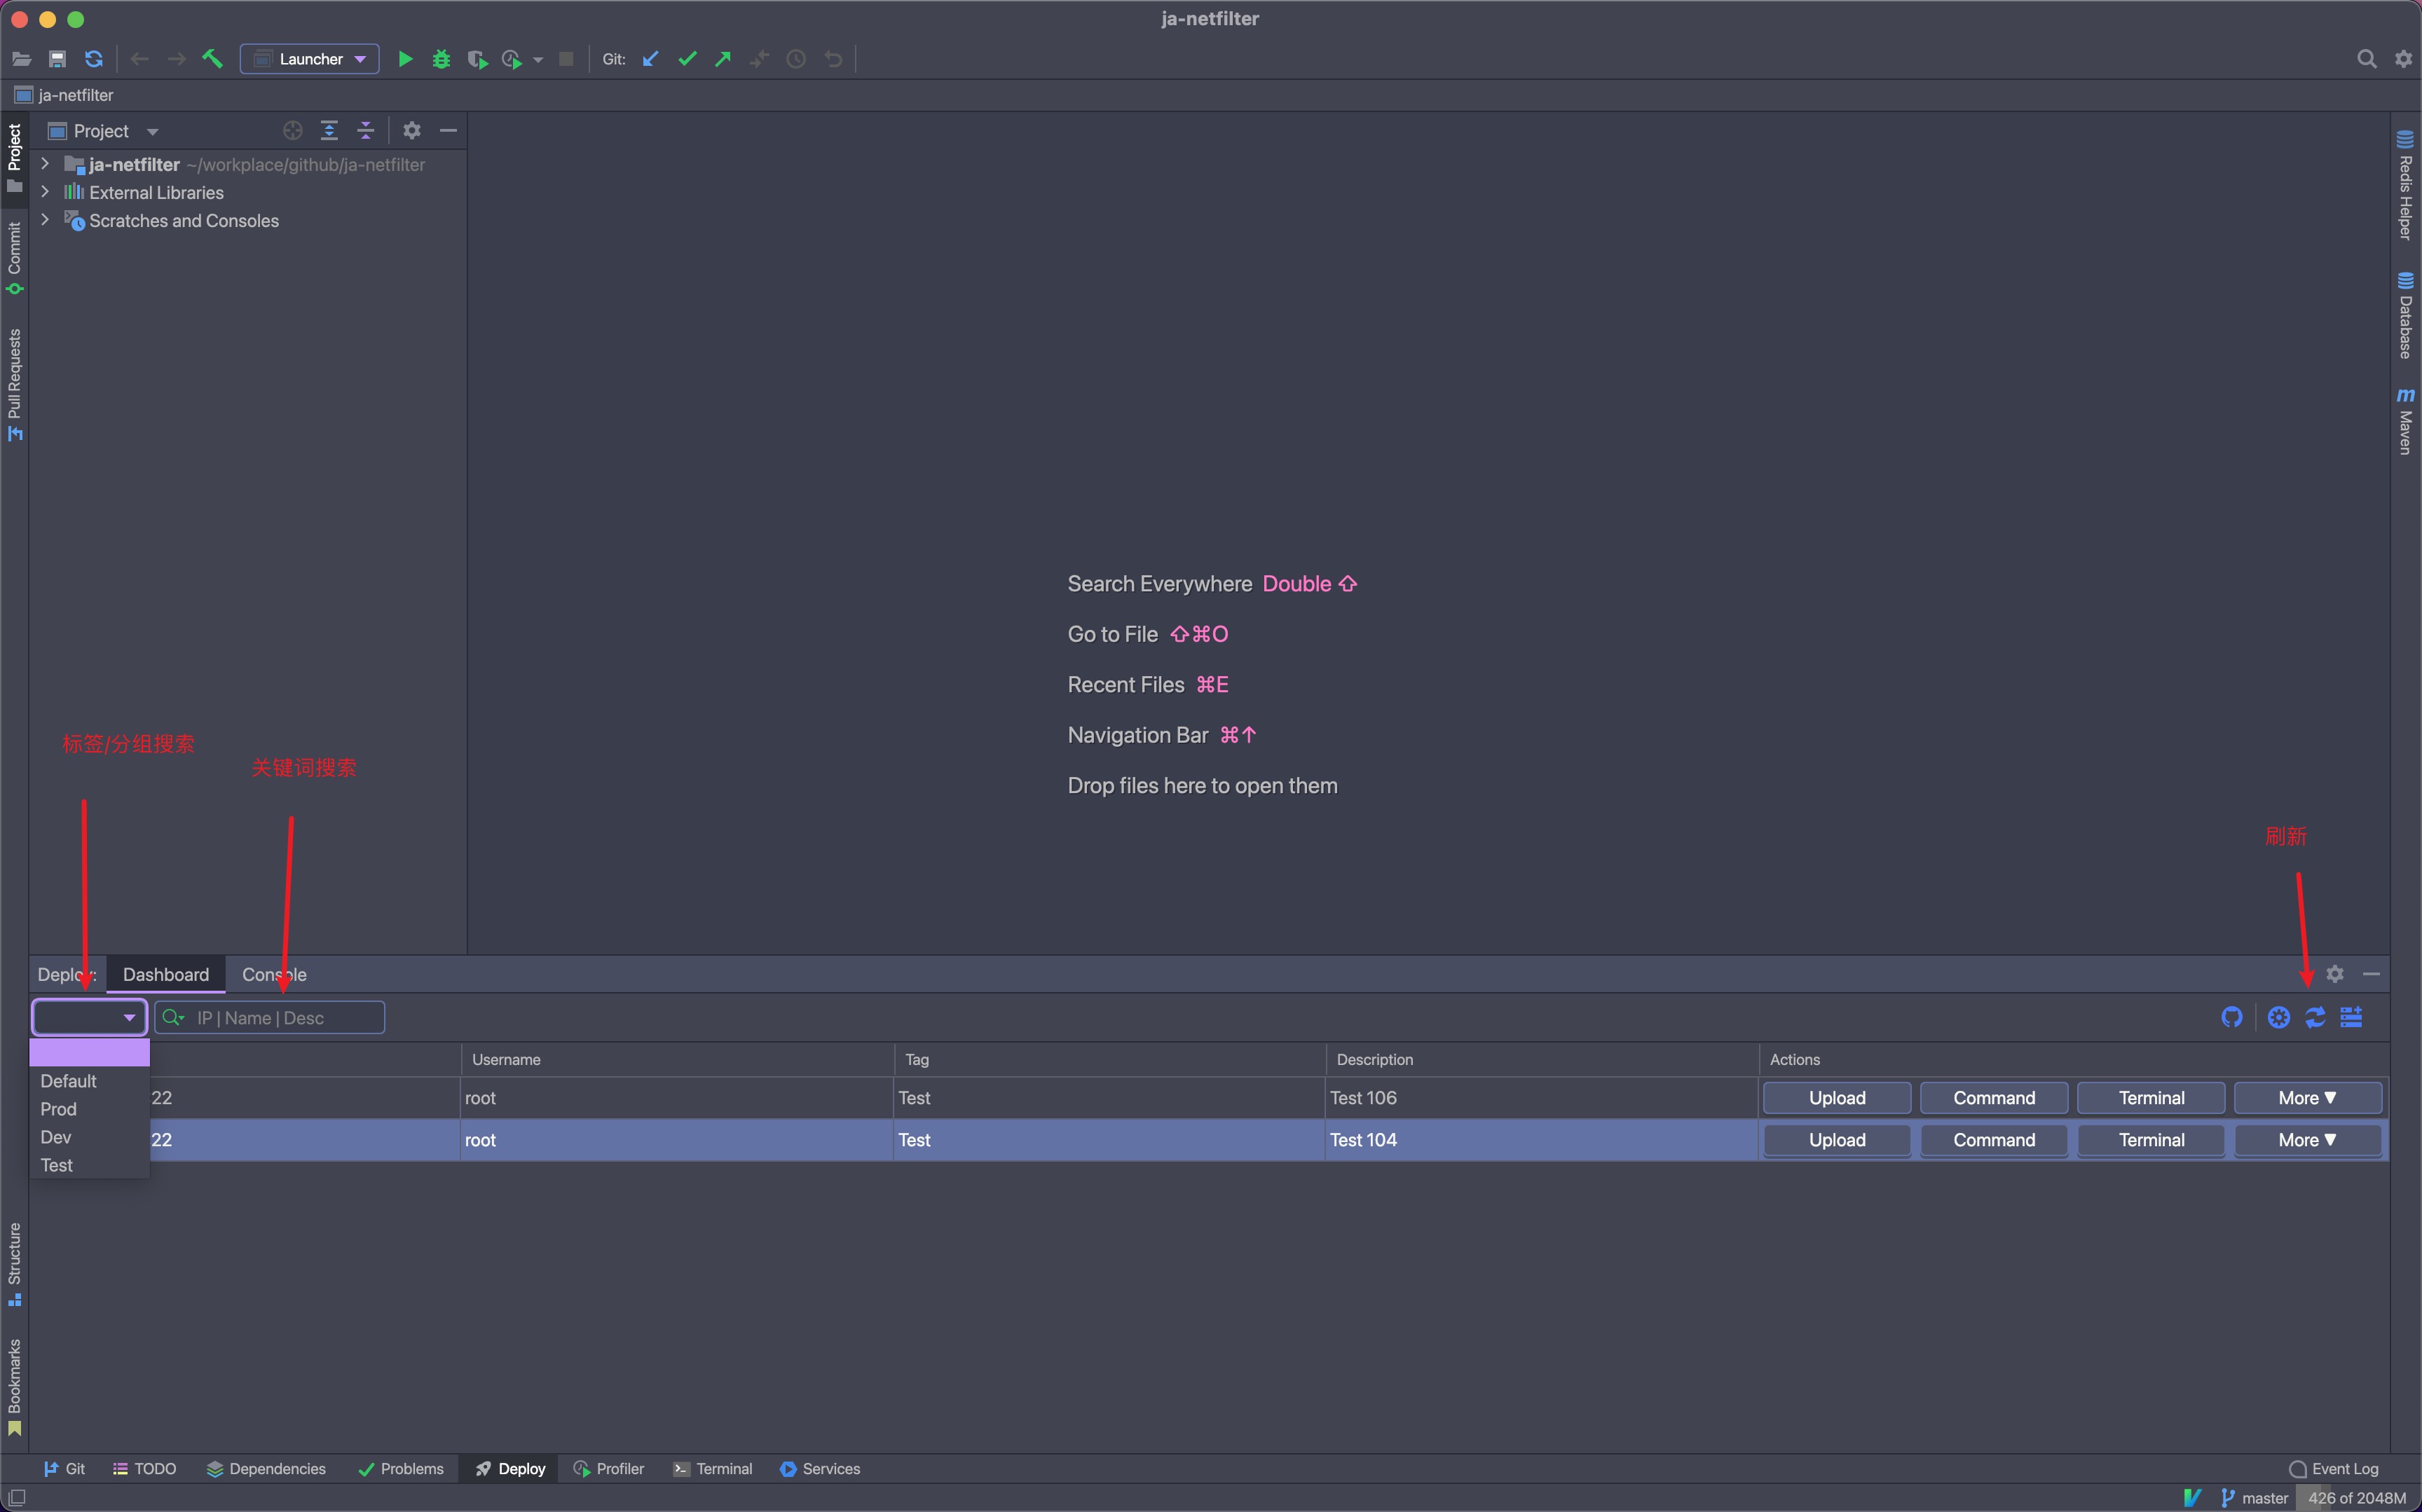Build project with the hammer icon
Screen dimensions: 2422x1512
click(212, 59)
